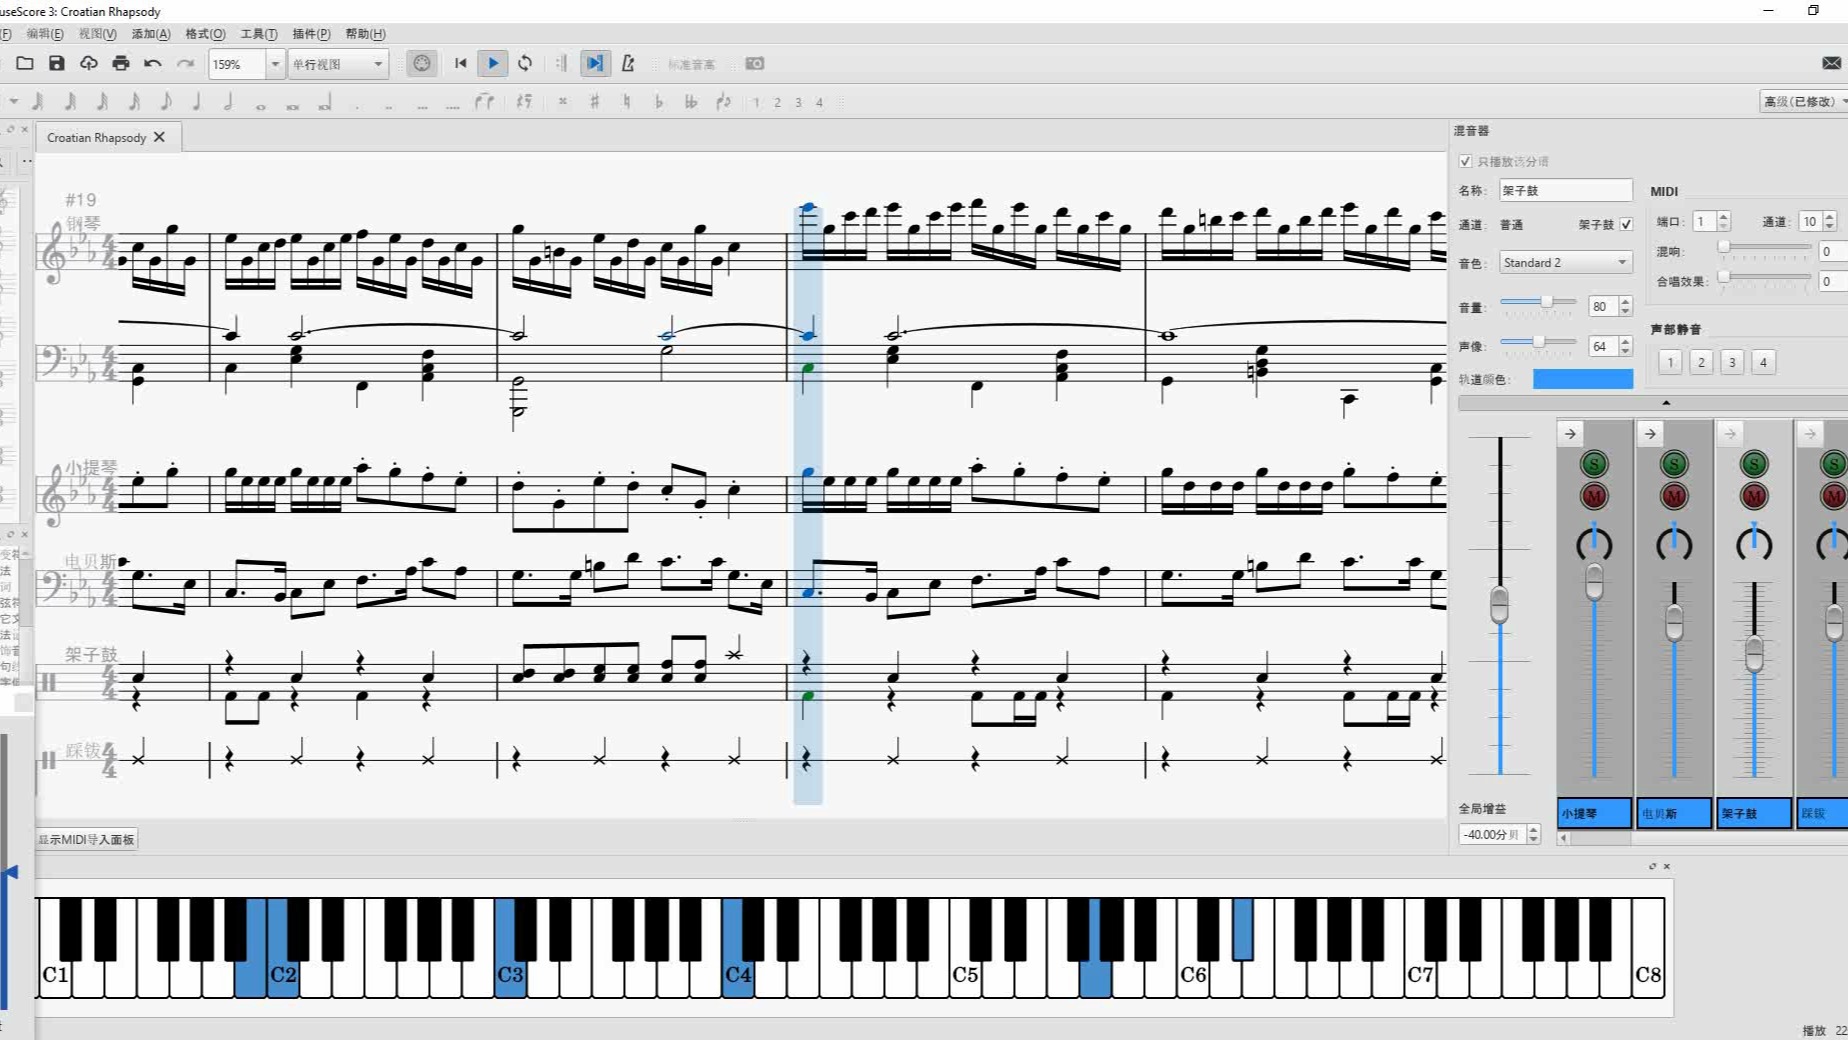
Task: Flip stem direction icon
Action: [724, 101]
